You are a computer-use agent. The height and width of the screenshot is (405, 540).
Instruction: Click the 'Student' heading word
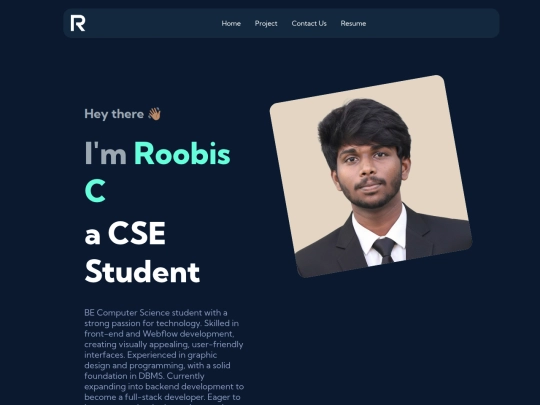click(x=142, y=271)
